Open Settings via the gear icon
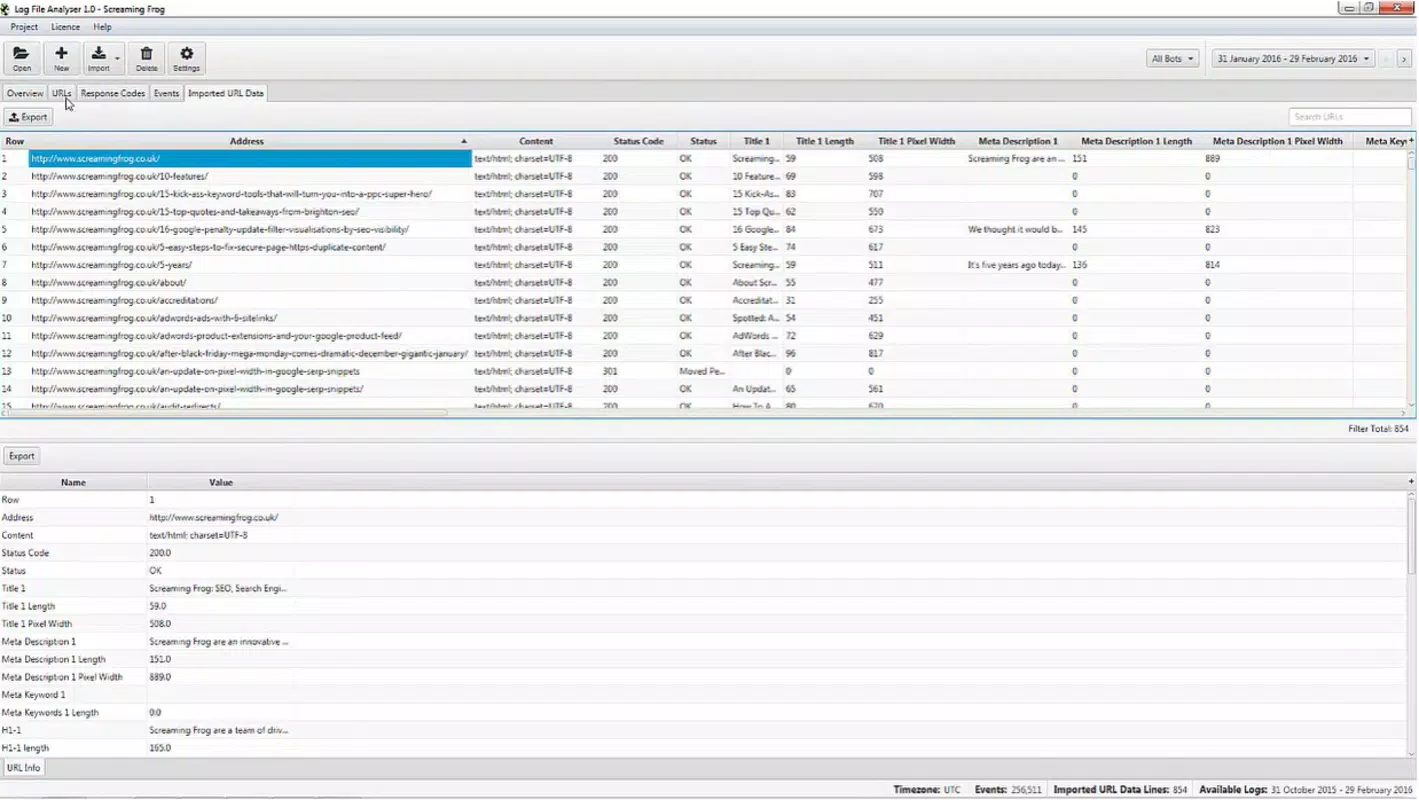 pos(187,58)
